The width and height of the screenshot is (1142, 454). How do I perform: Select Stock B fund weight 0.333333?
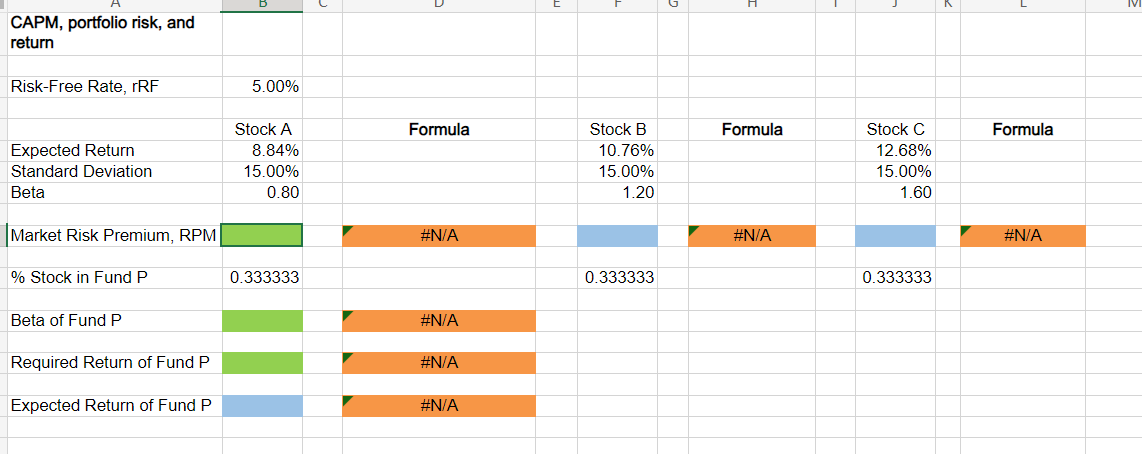(618, 278)
